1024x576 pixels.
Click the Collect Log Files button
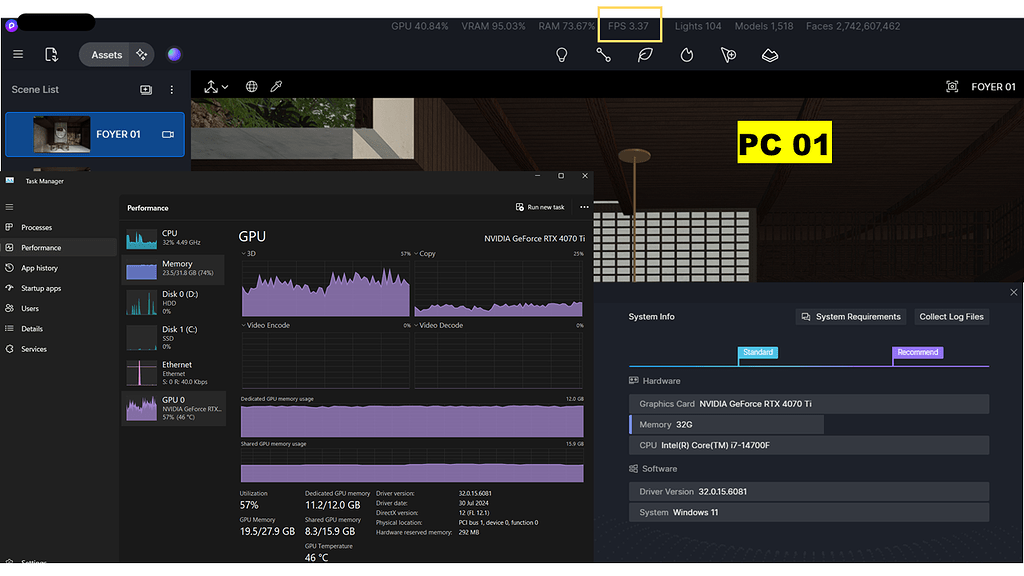951,316
